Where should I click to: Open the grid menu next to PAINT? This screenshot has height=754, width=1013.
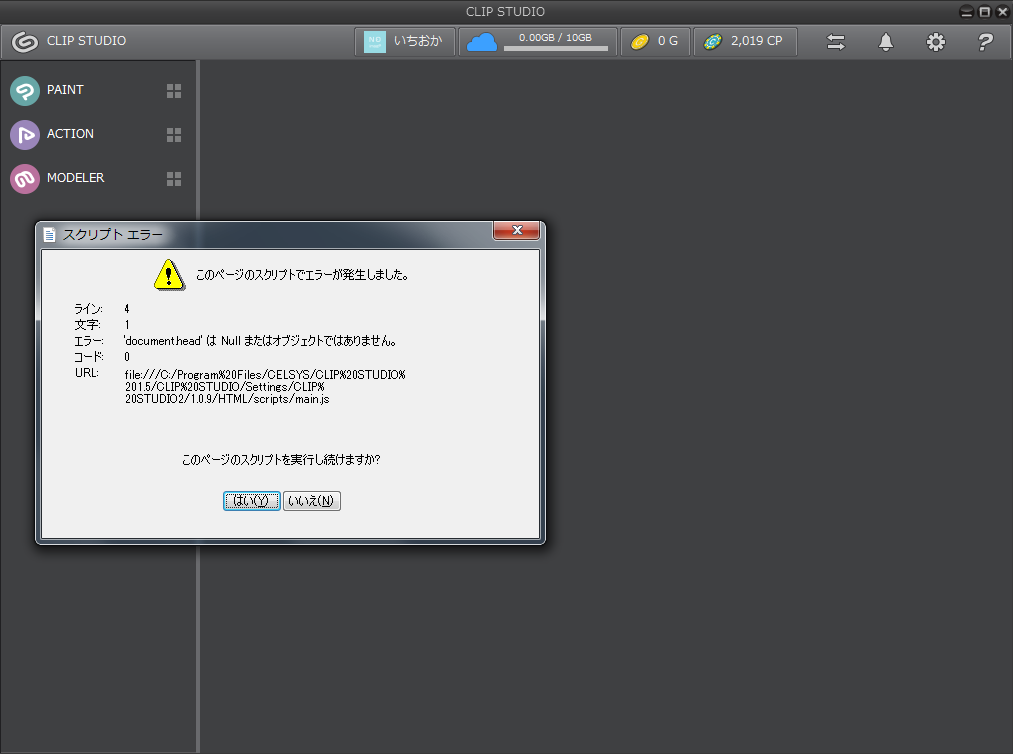pyautogui.click(x=174, y=91)
